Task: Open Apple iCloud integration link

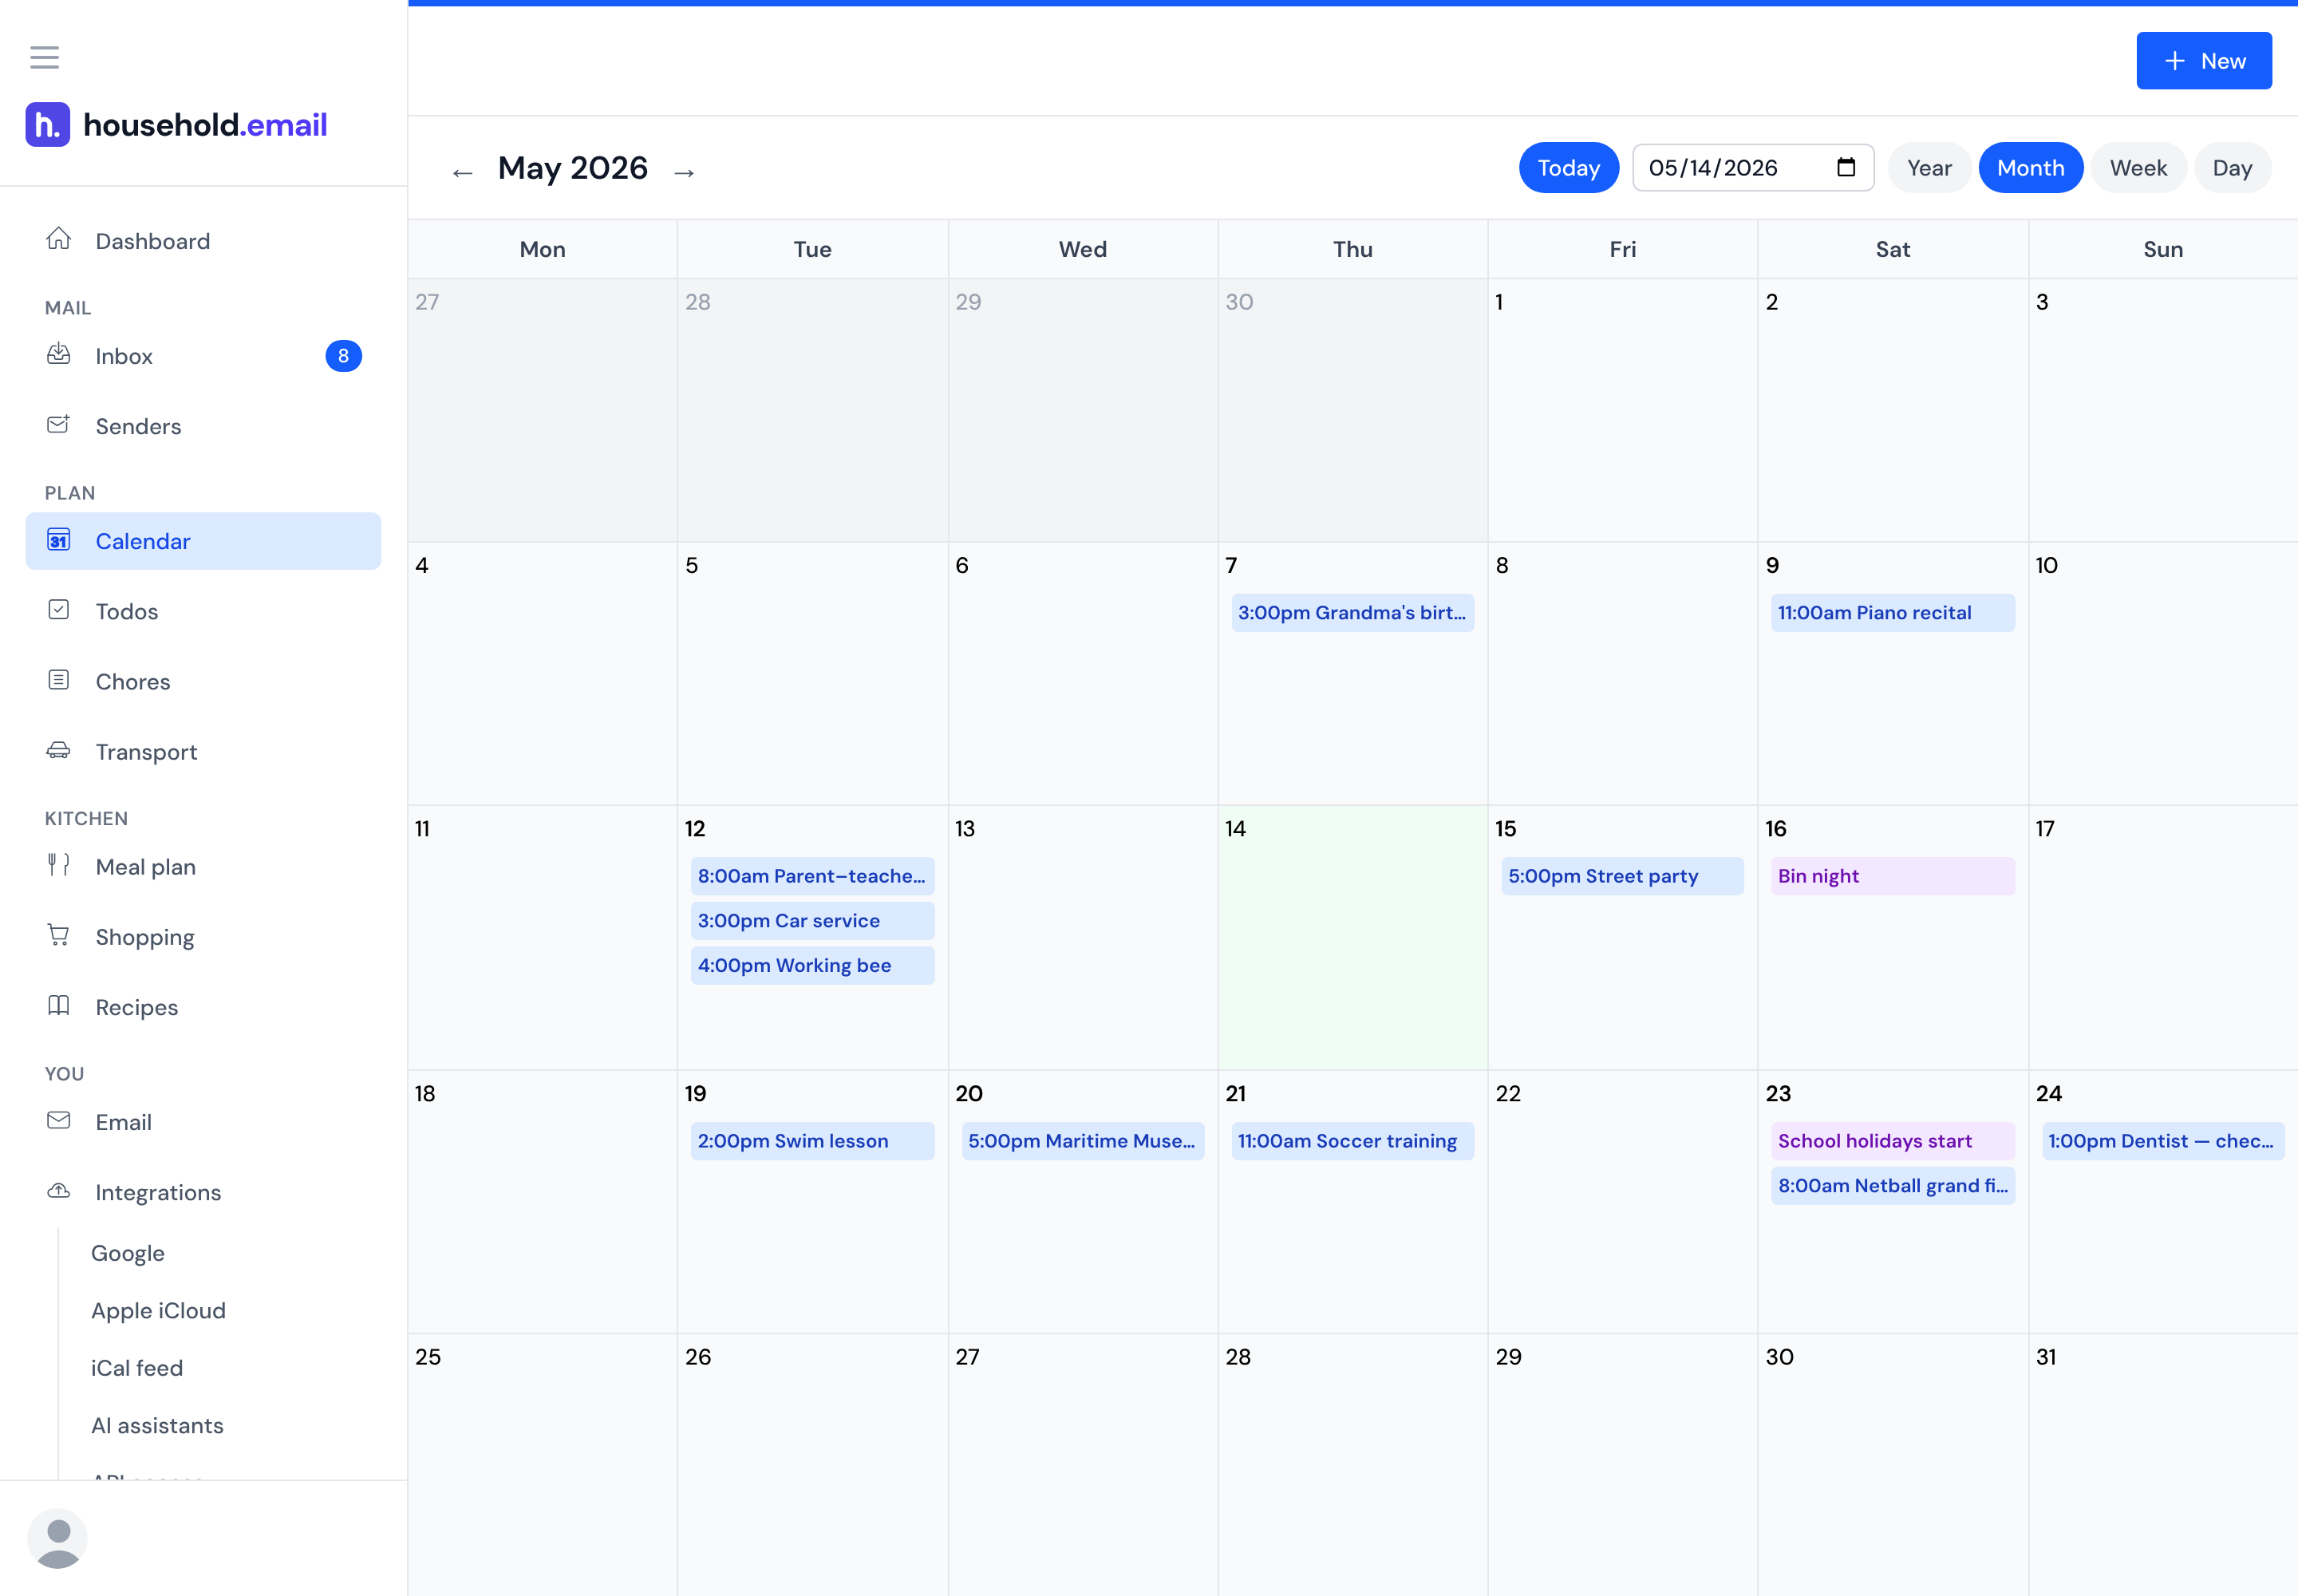Action: (158, 1310)
